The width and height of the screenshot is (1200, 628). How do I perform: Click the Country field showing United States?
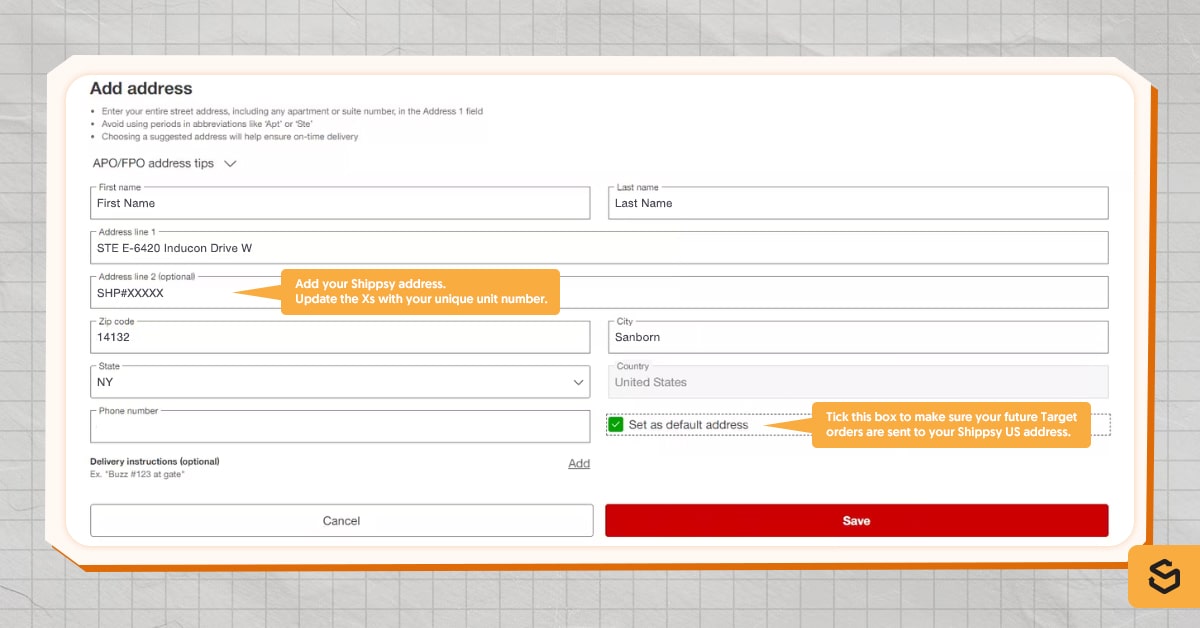[x=857, y=381]
